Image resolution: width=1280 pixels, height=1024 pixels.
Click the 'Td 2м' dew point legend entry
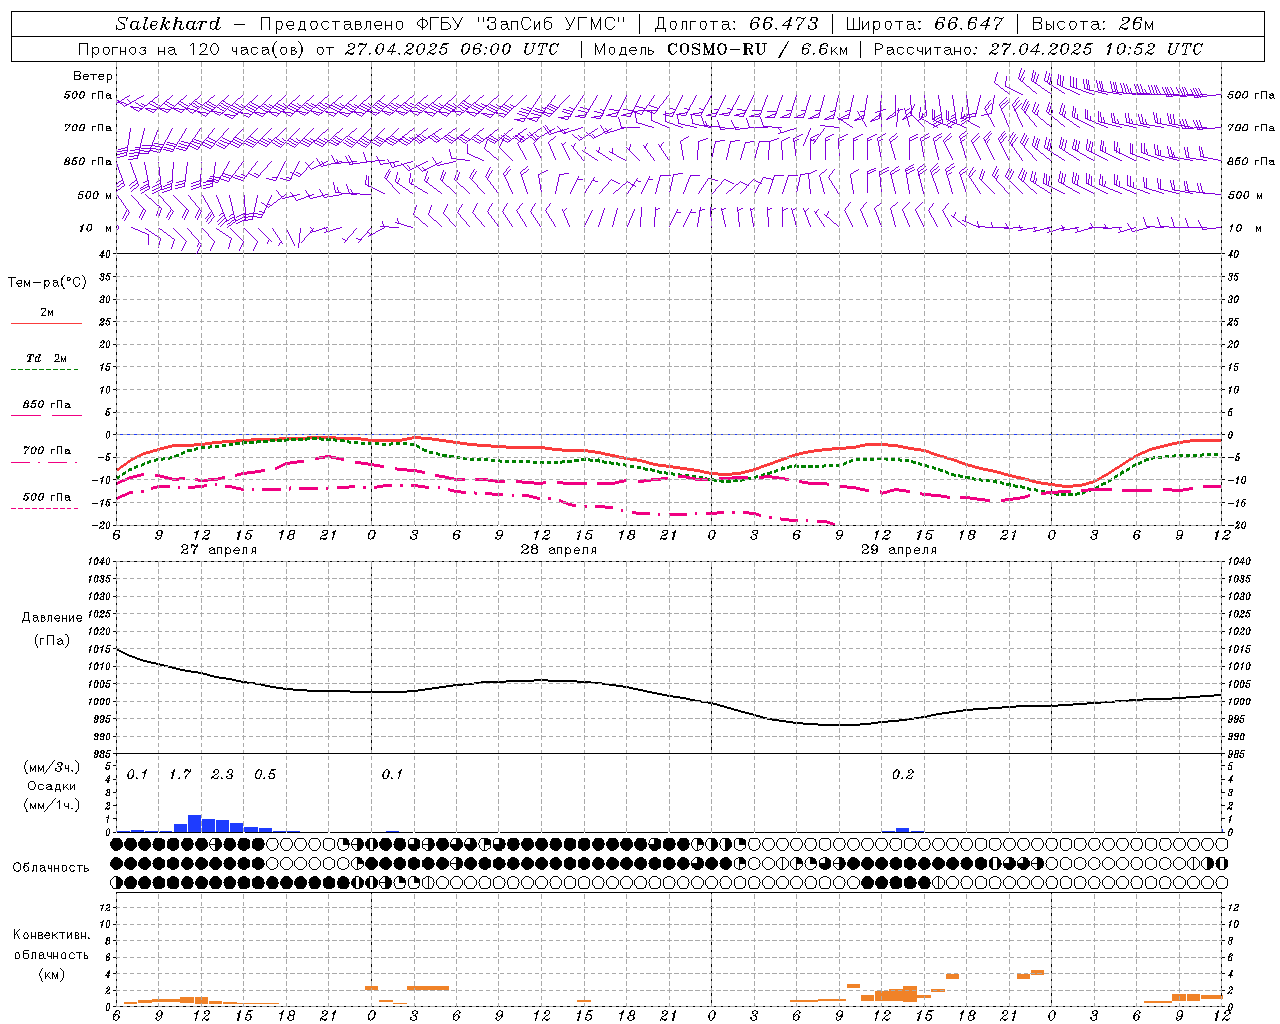pyautogui.click(x=46, y=358)
